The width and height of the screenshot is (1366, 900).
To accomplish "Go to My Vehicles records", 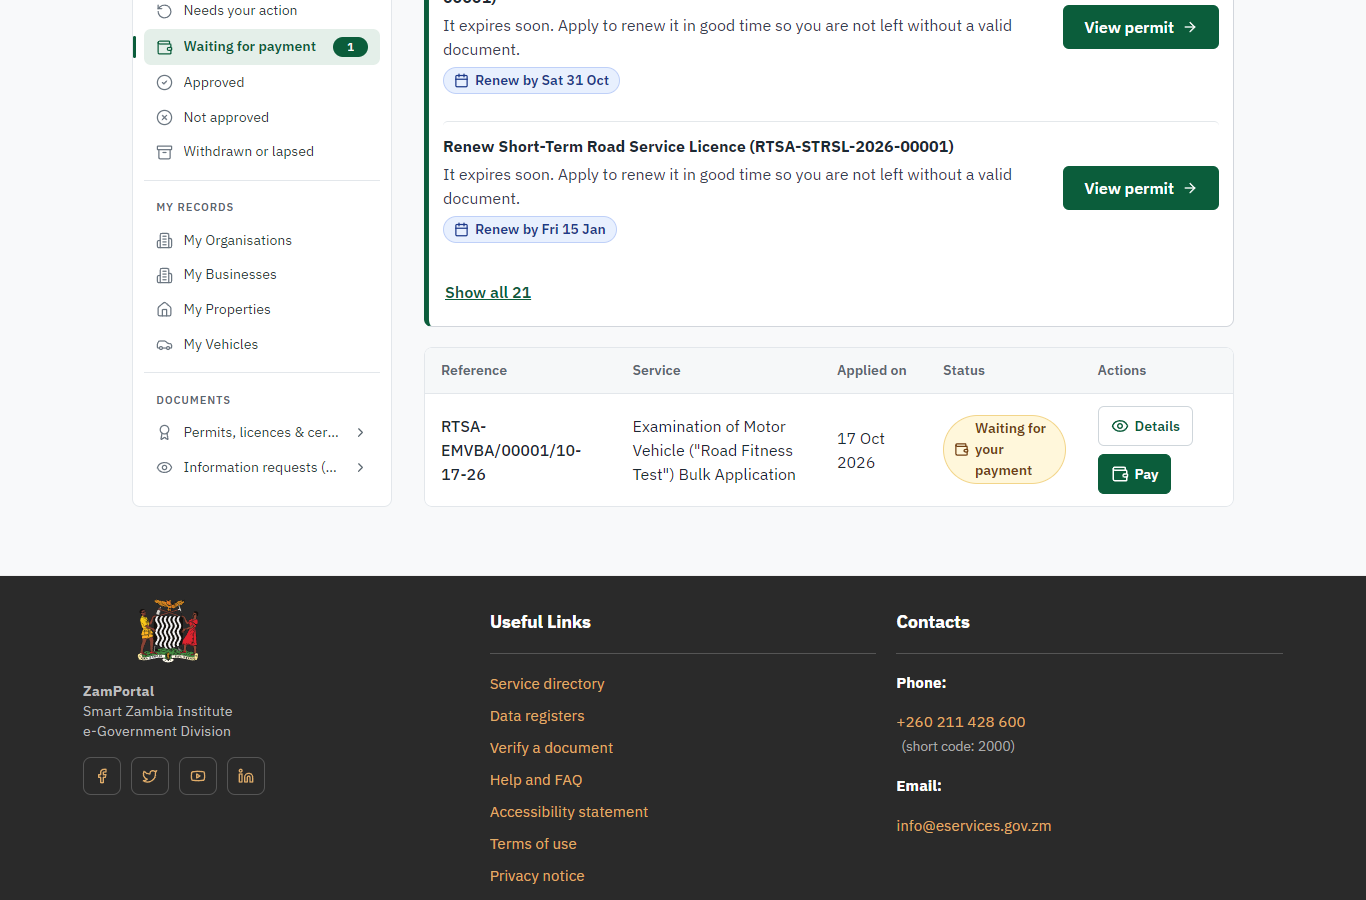I will (x=262, y=345).
